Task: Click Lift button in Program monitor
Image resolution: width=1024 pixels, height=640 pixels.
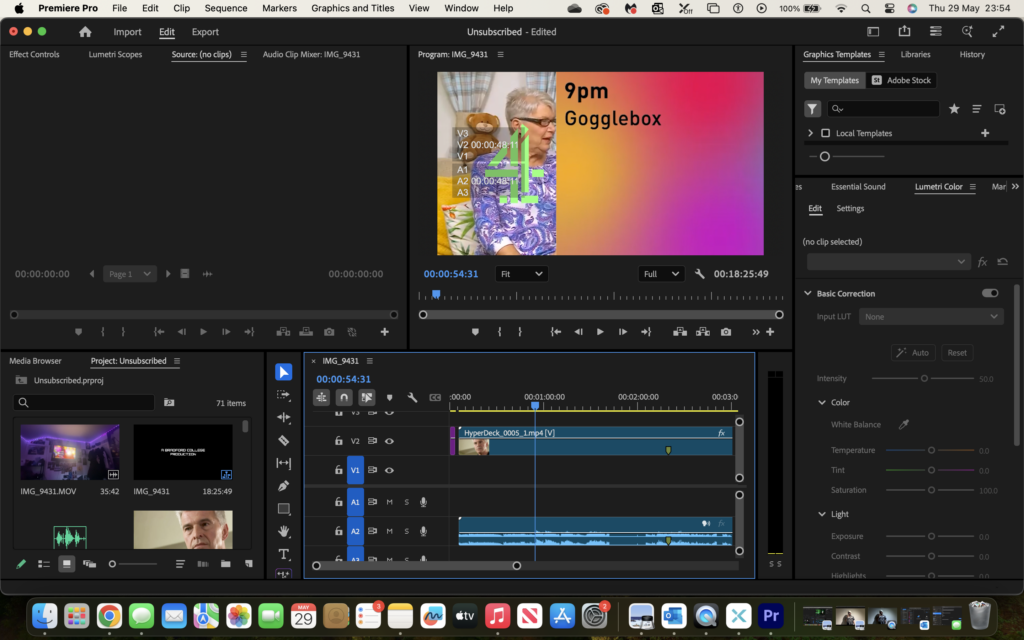Action: (x=680, y=332)
